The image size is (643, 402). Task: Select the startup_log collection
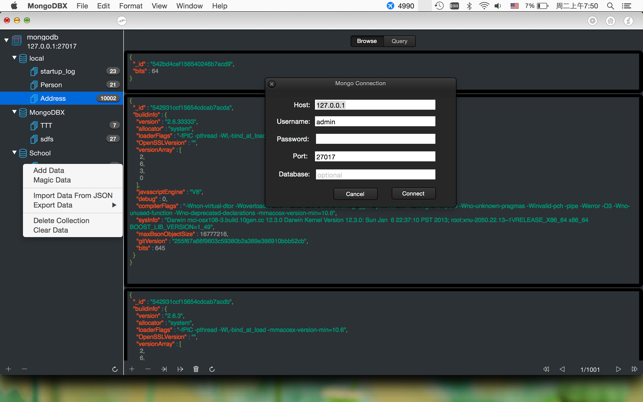click(57, 71)
